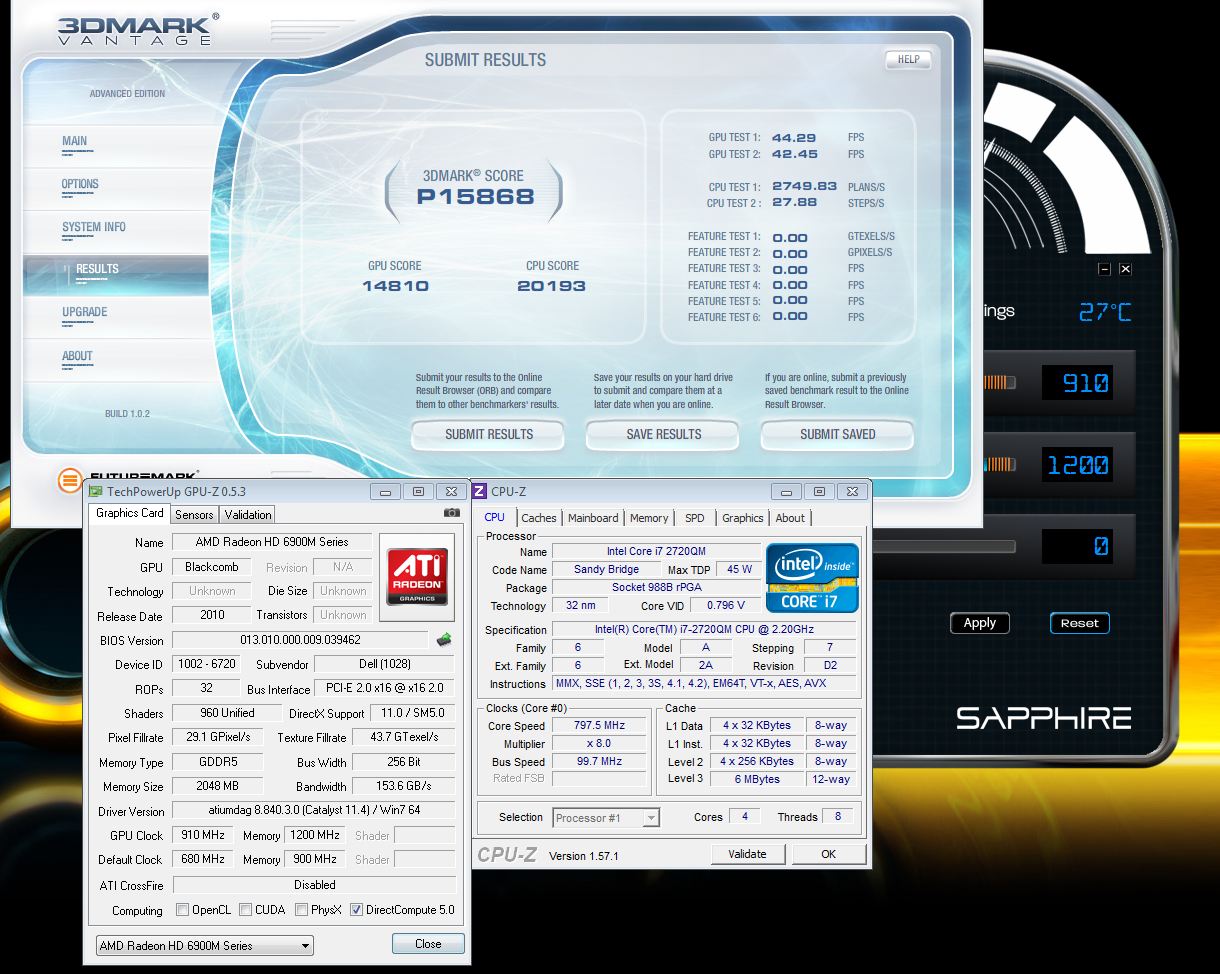
Task: Open the Memory tab in CPU-Z
Action: coord(649,518)
